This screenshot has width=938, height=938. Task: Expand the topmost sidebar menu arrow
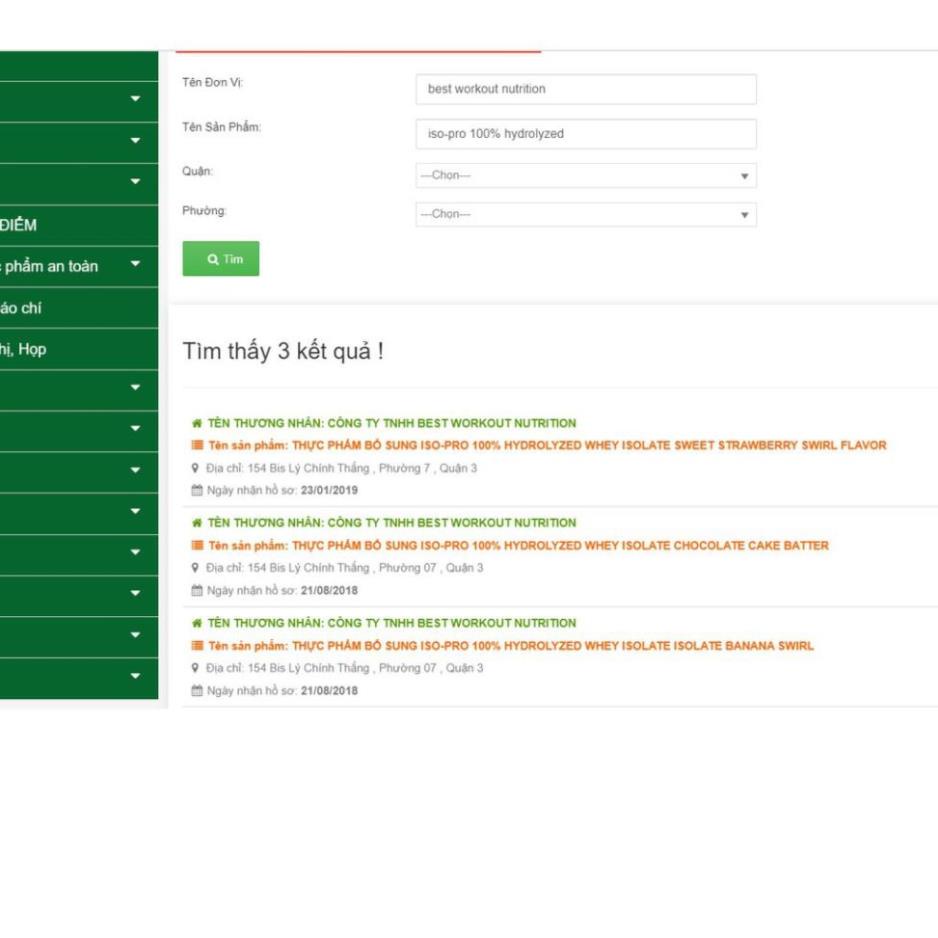click(135, 99)
